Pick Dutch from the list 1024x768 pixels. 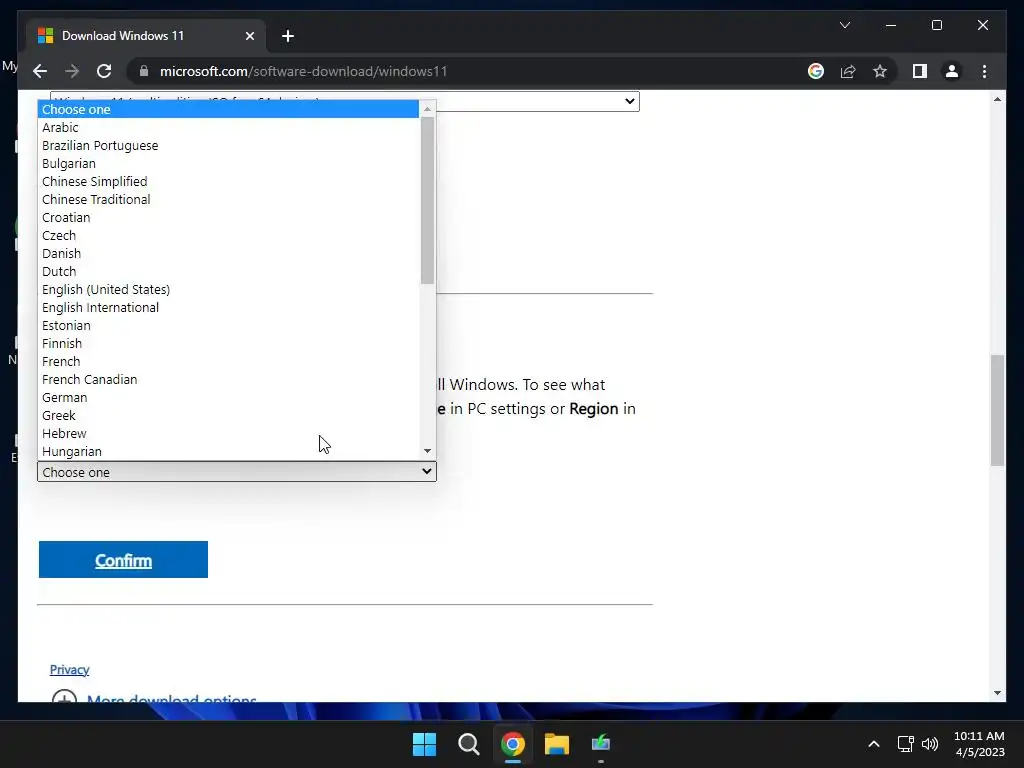coord(228,271)
